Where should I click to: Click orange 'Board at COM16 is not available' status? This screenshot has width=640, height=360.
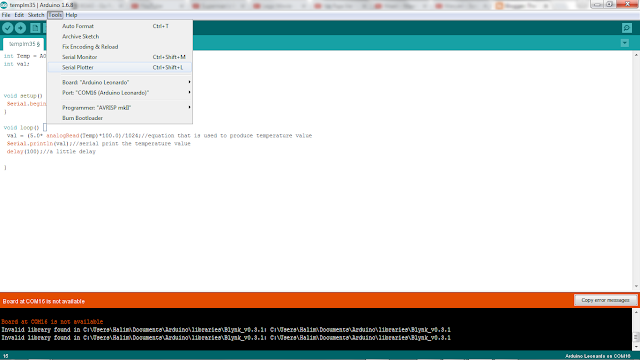(44, 301)
